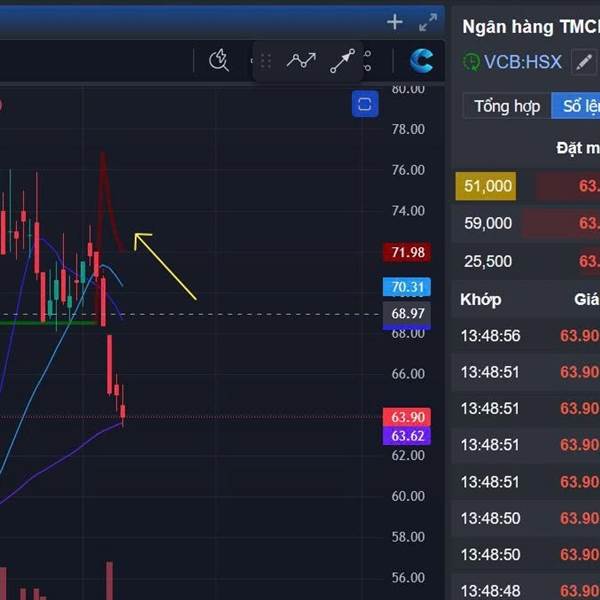
Task: Click the red 63.90 current price label
Action: [x=407, y=417]
